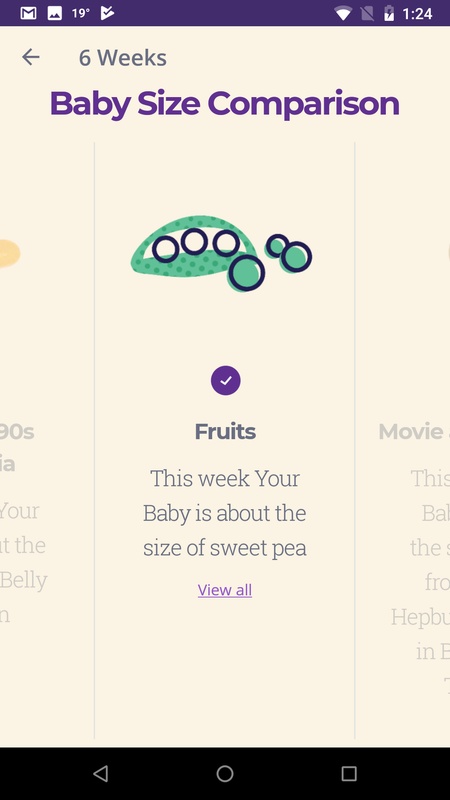Tap the checkmark task notification icon
This screenshot has width=450, height=800.
(107, 13)
